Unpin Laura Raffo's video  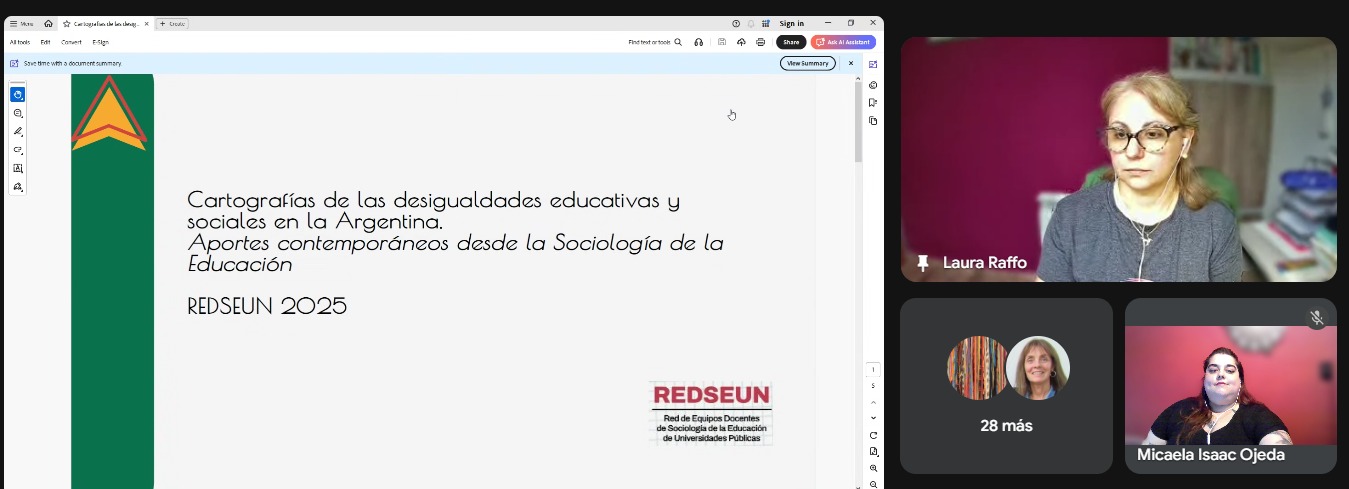(922, 263)
